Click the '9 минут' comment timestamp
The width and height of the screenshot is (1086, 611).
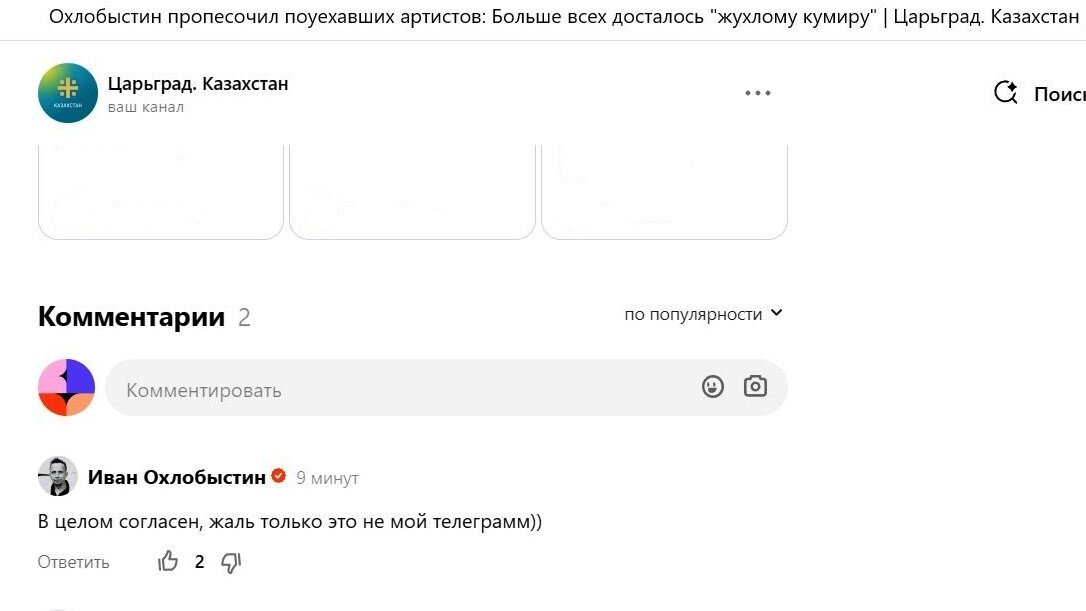pos(328,478)
